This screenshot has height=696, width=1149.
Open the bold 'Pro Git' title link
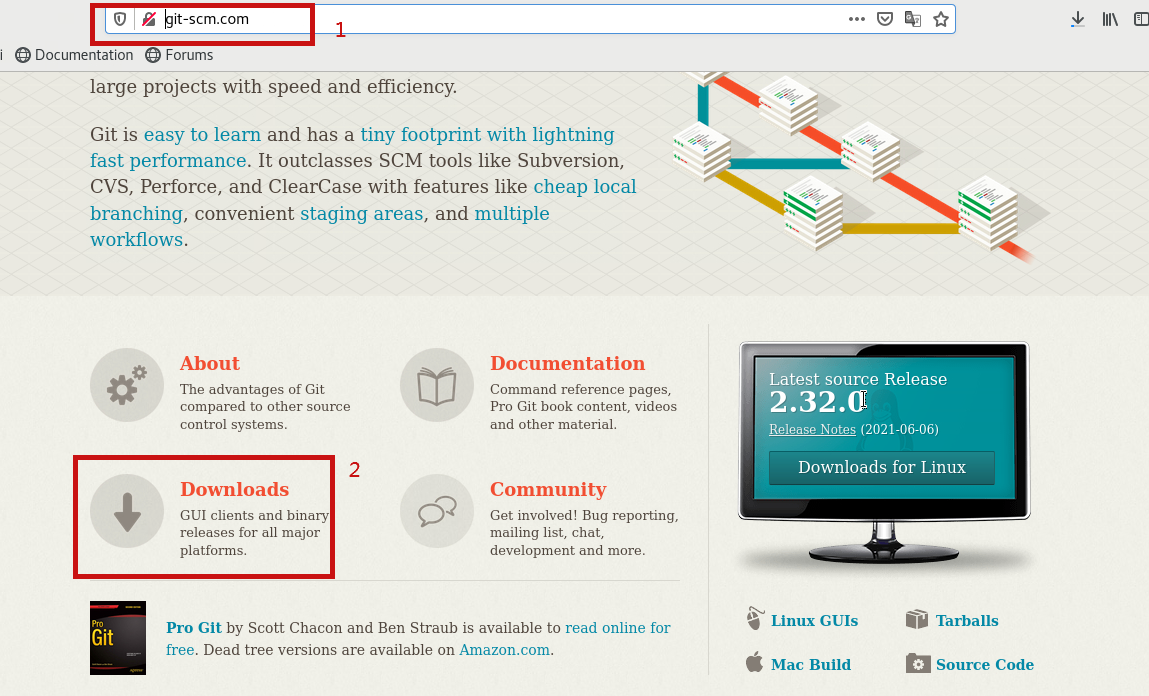tap(193, 628)
